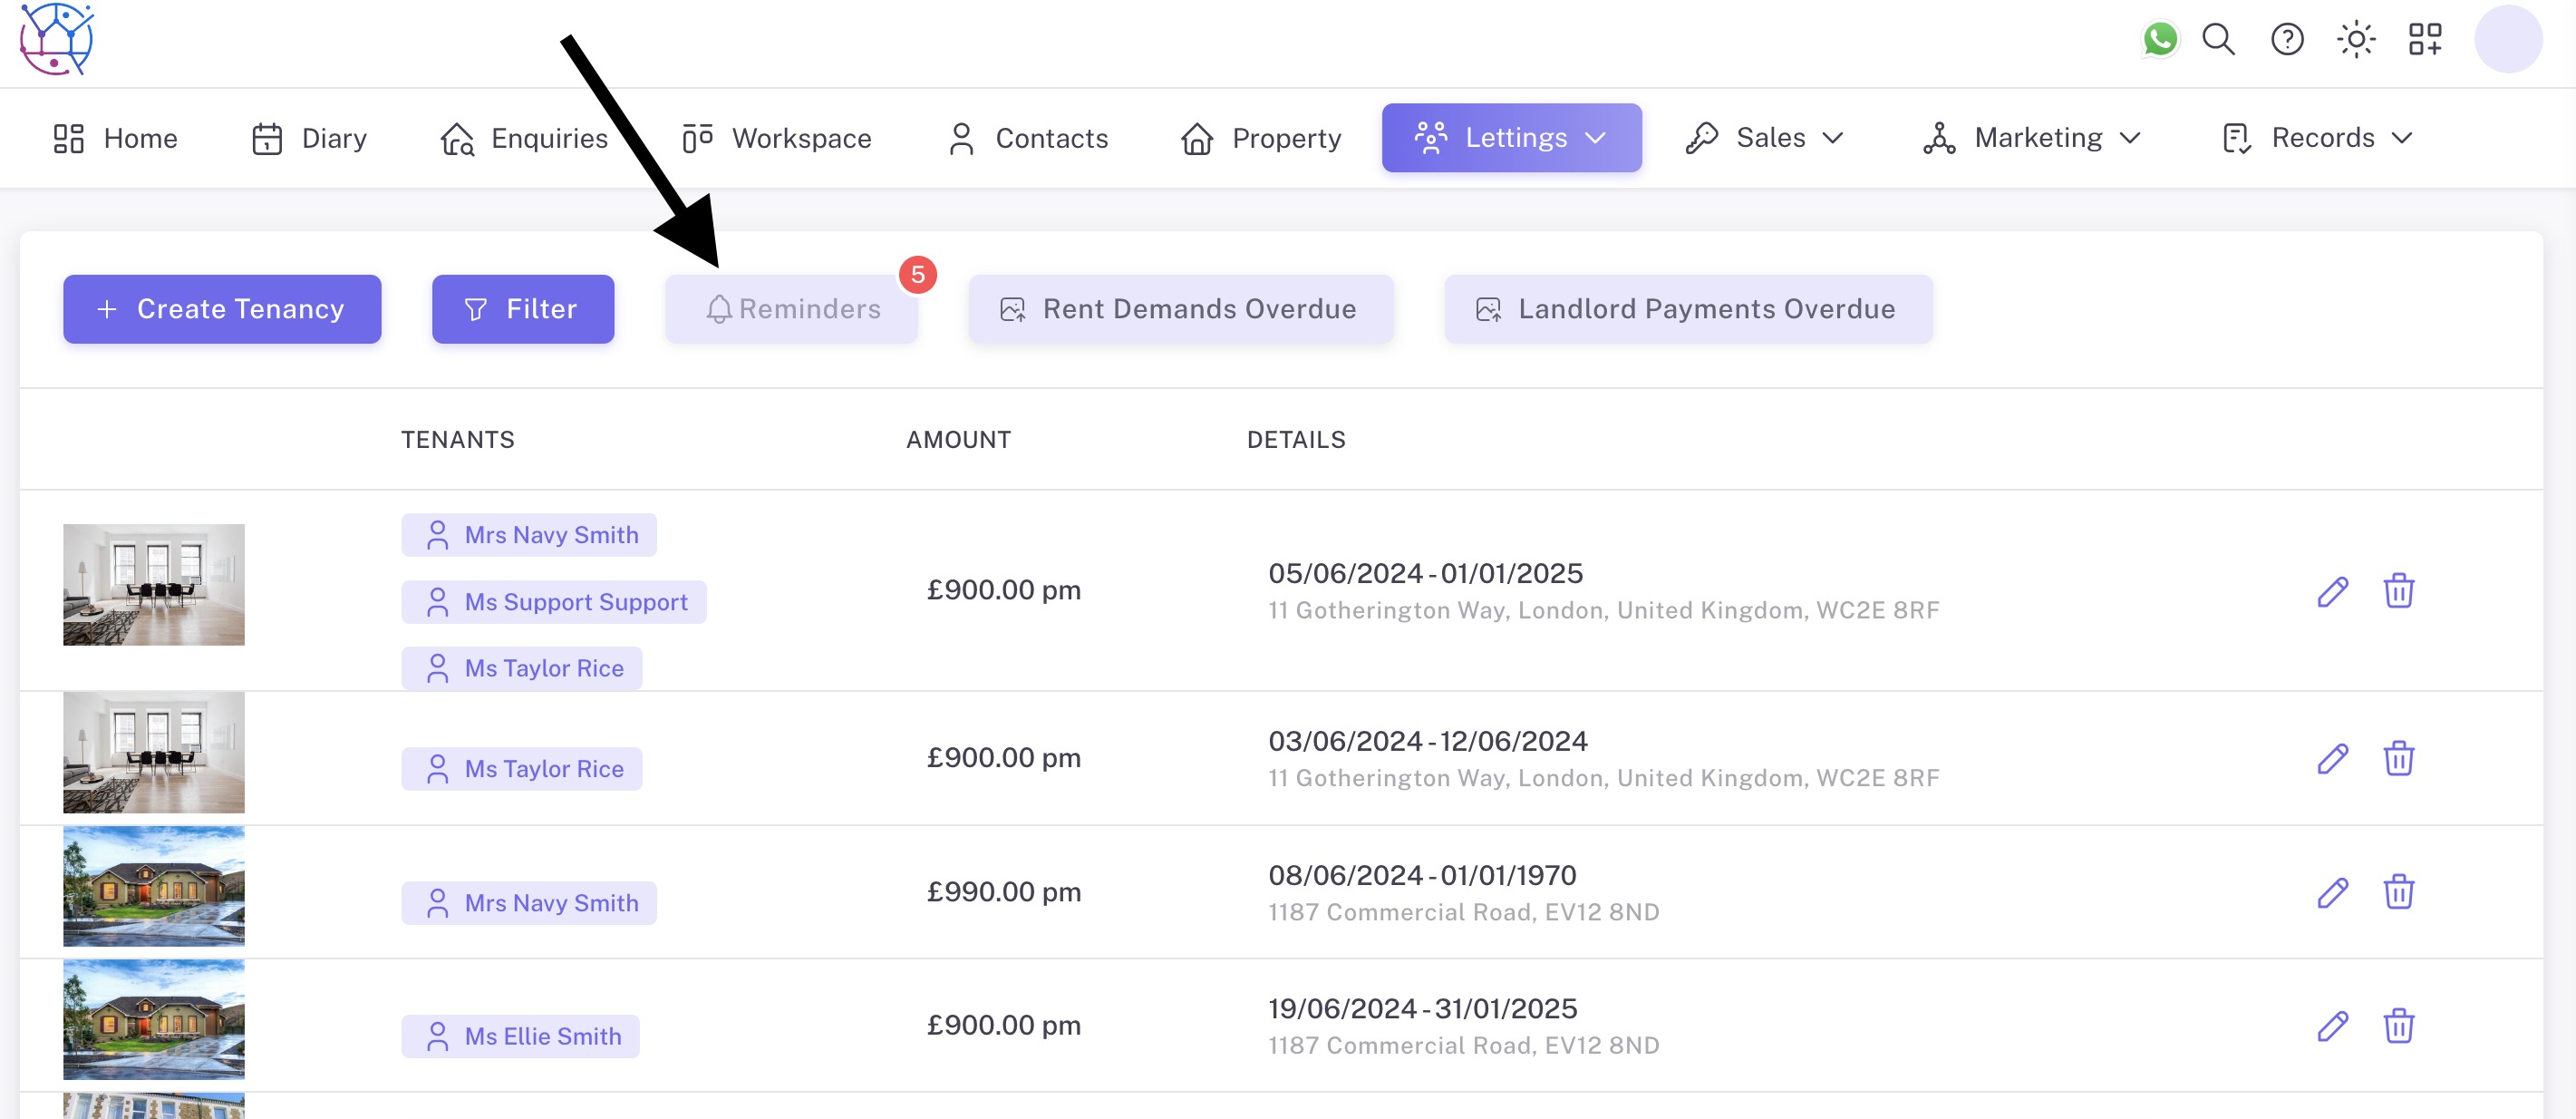The height and width of the screenshot is (1119, 2576).
Task: Toggle light/dark theme sun icon
Action: click(x=2356, y=40)
